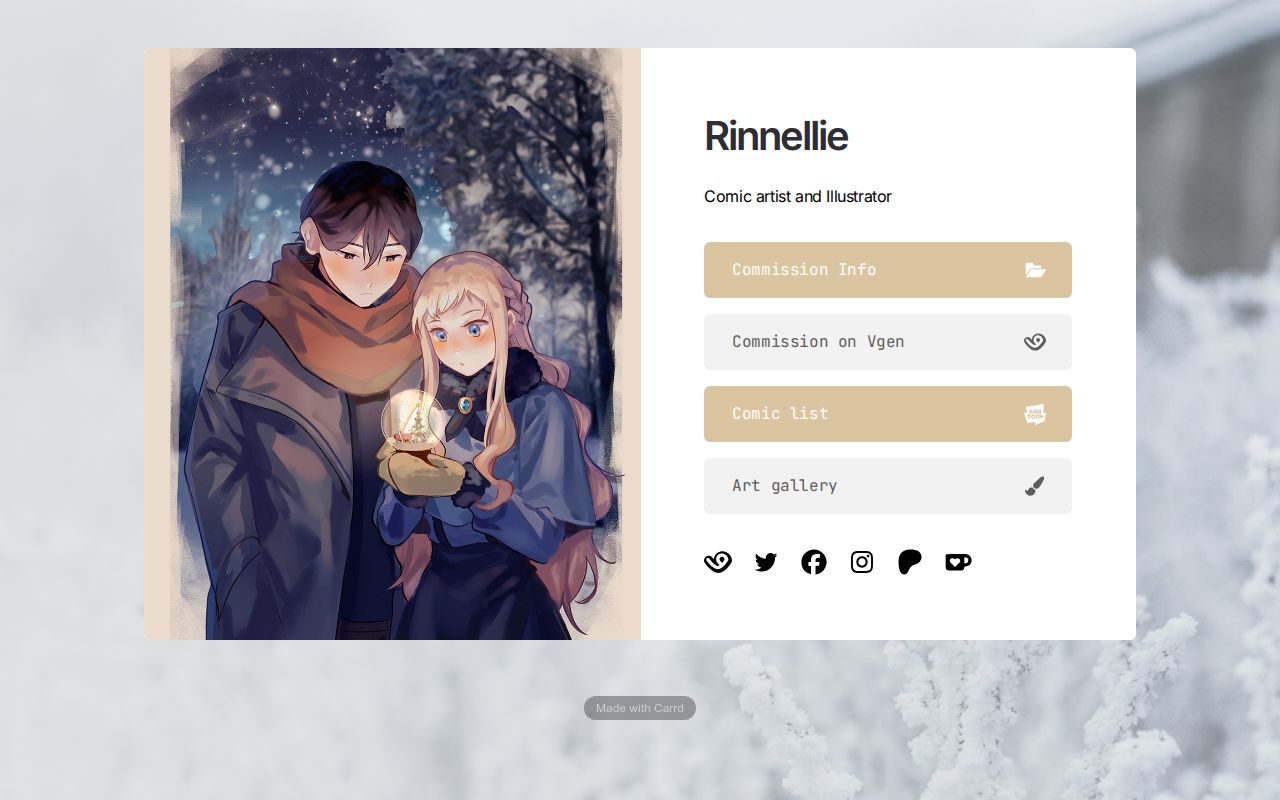
Task: Open the Vgen social icon link
Action: tap(718, 562)
